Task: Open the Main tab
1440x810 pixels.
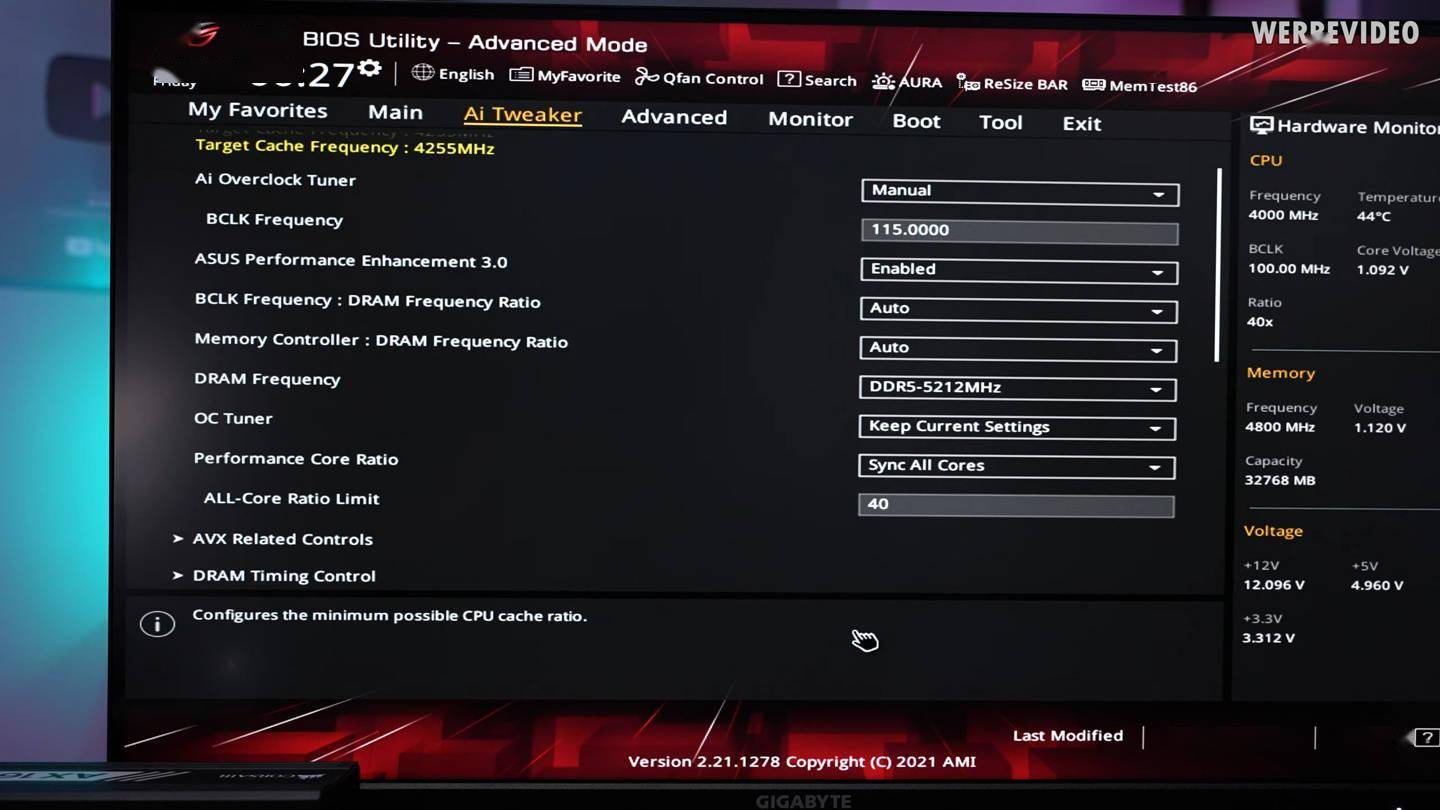Action: click(x=395, y=112)
